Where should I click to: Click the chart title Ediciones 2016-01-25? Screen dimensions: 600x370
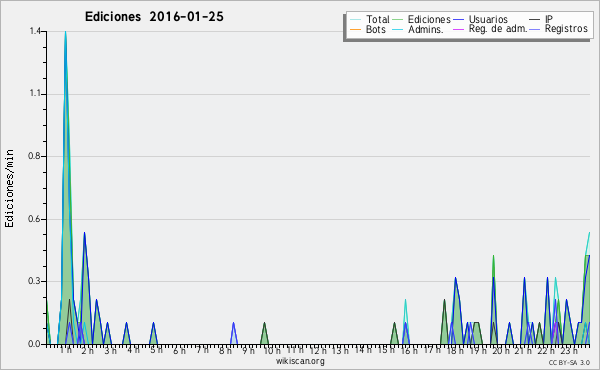coord(154,17)
